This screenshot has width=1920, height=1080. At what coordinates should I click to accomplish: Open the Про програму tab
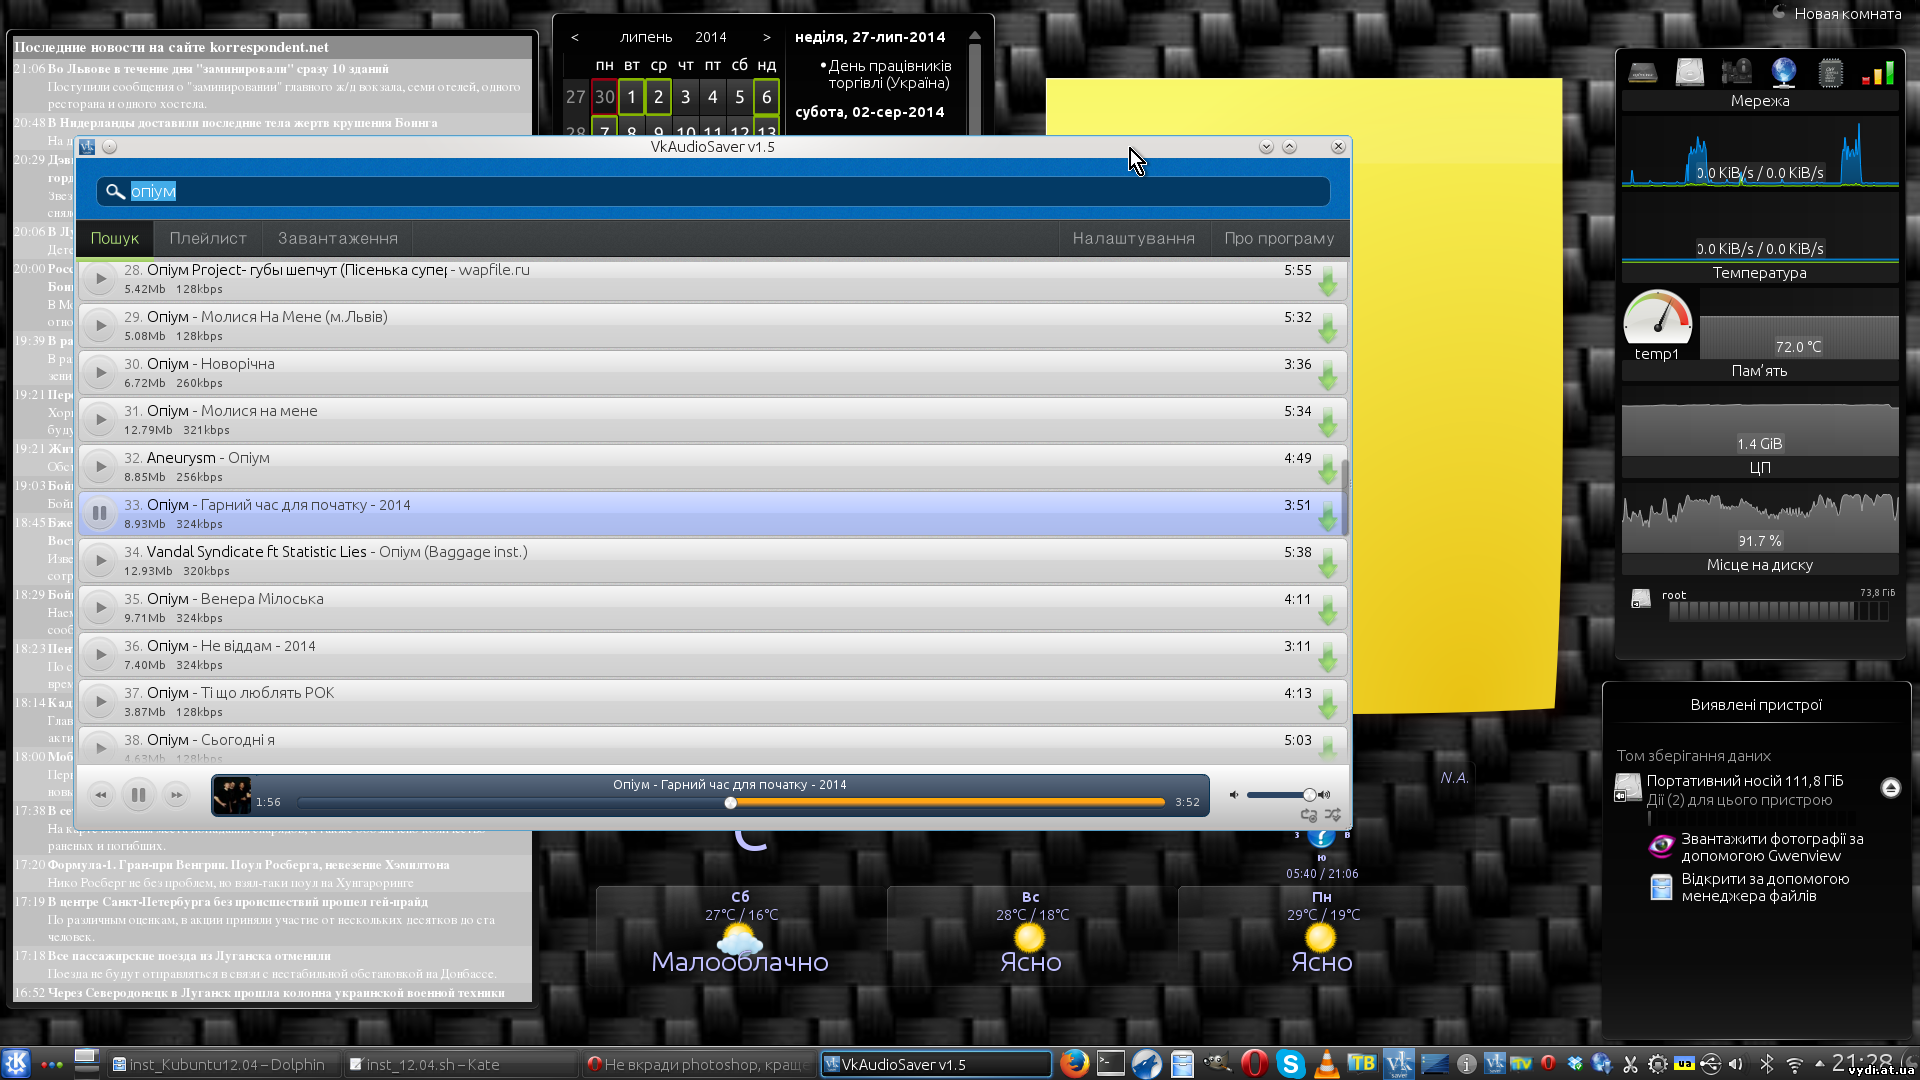point(1279,239)
